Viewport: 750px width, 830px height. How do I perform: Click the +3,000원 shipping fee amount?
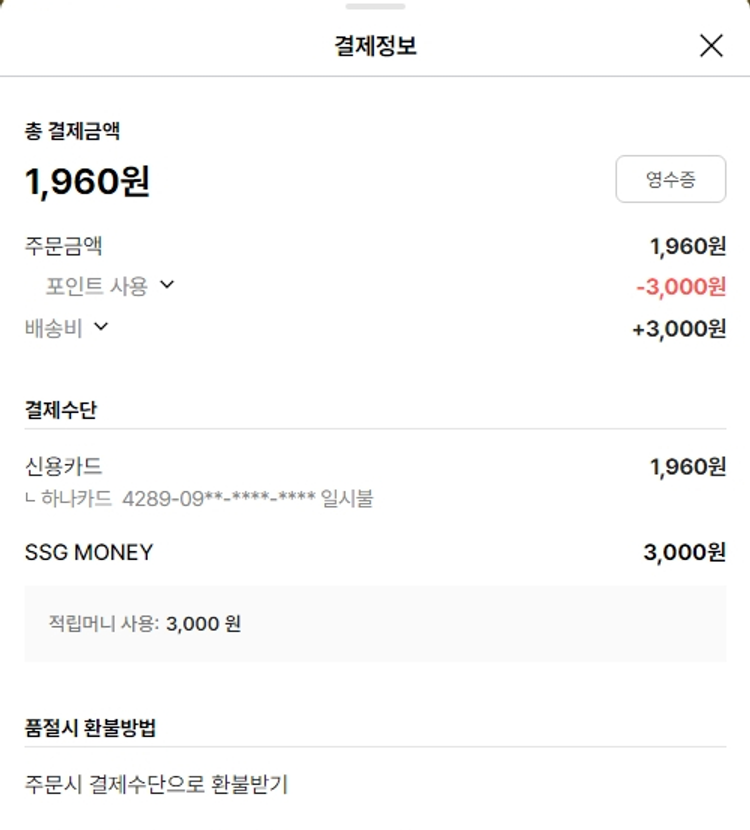tap(679, 329)
